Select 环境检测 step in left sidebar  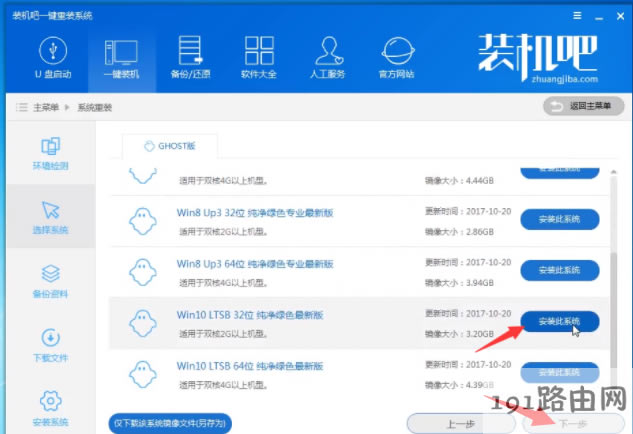click(x=49, y=153)
